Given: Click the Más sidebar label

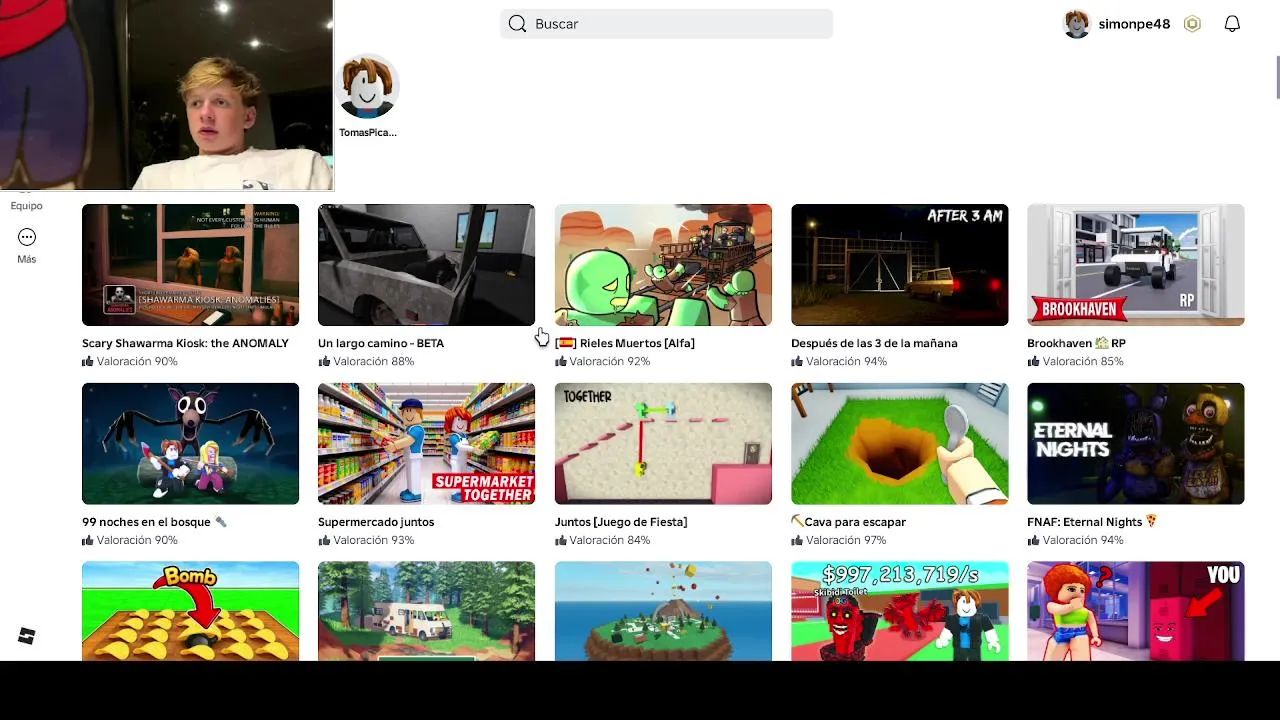Looking at the screenshot, I should pyautogui.click(x=27, y=259).
